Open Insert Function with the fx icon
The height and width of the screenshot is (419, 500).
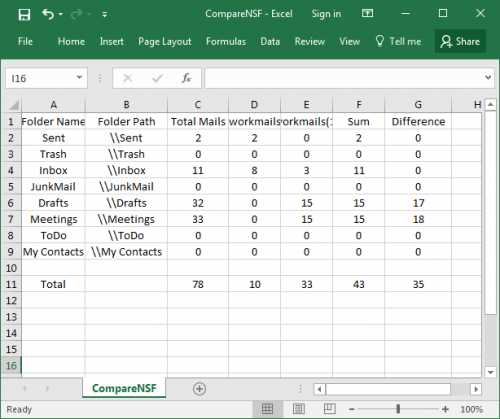[x=186, y=78]
